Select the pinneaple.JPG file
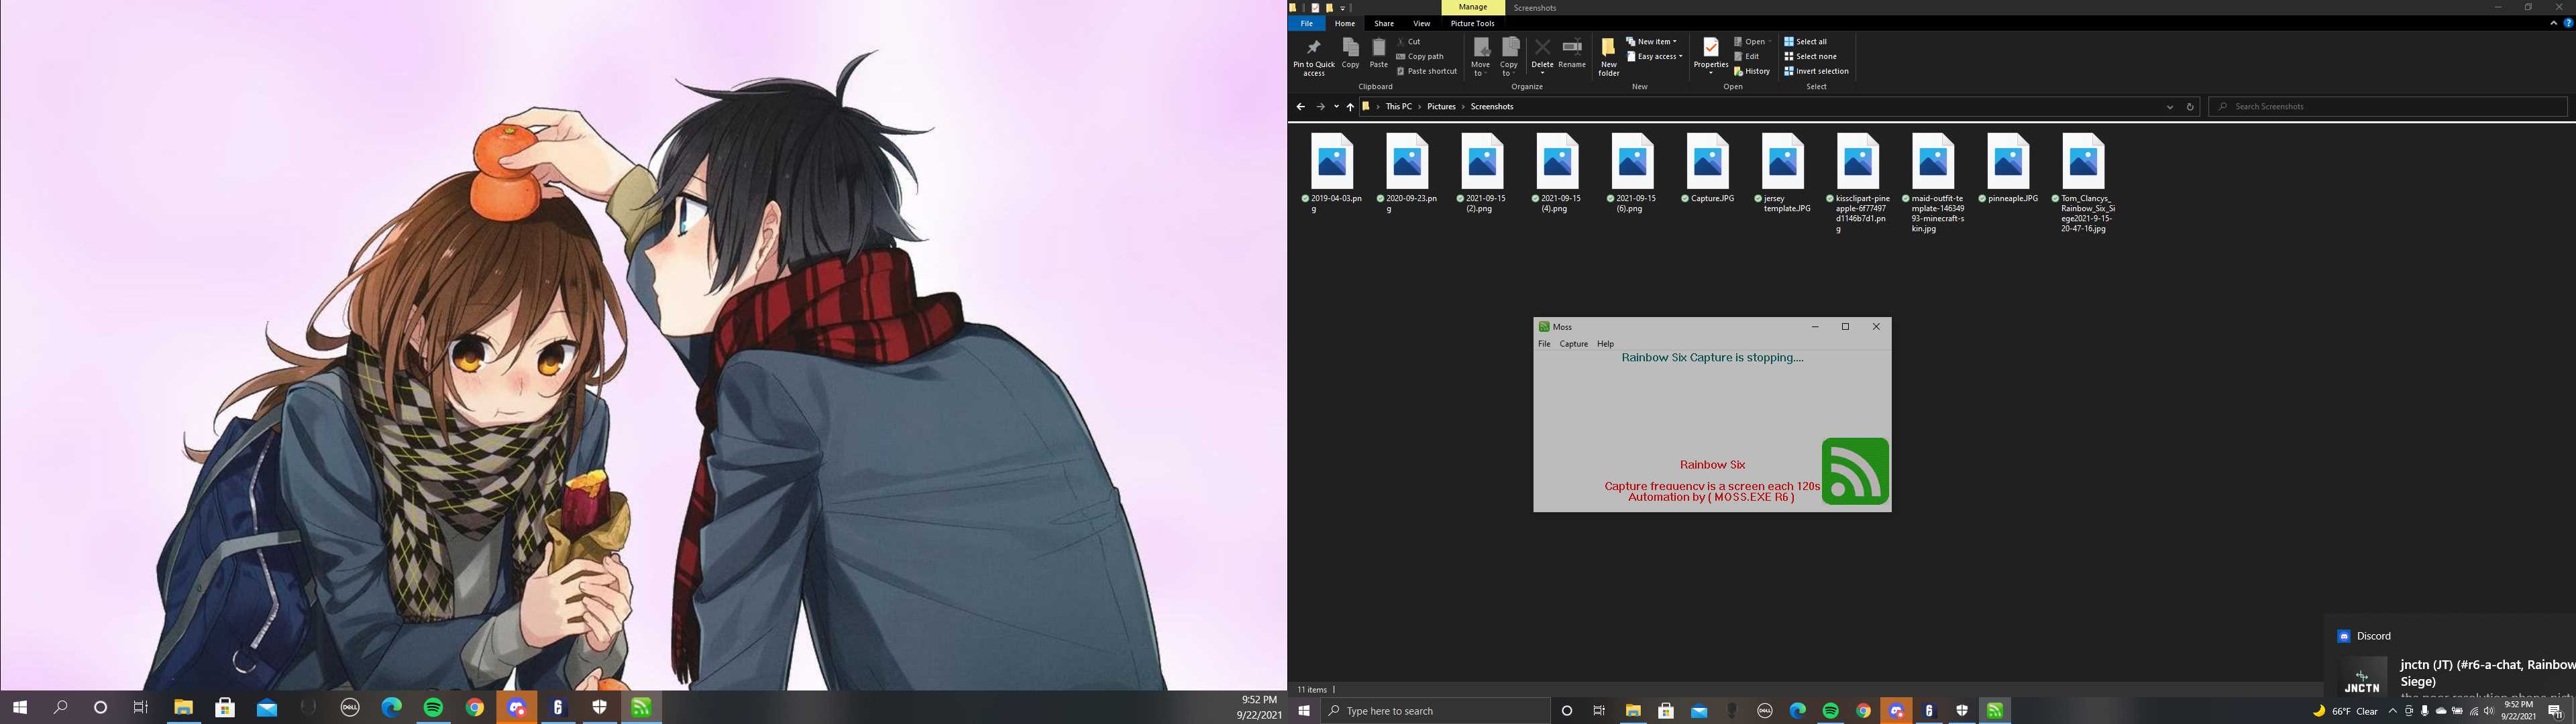2576x724 pixels. tap(2008, 168)
